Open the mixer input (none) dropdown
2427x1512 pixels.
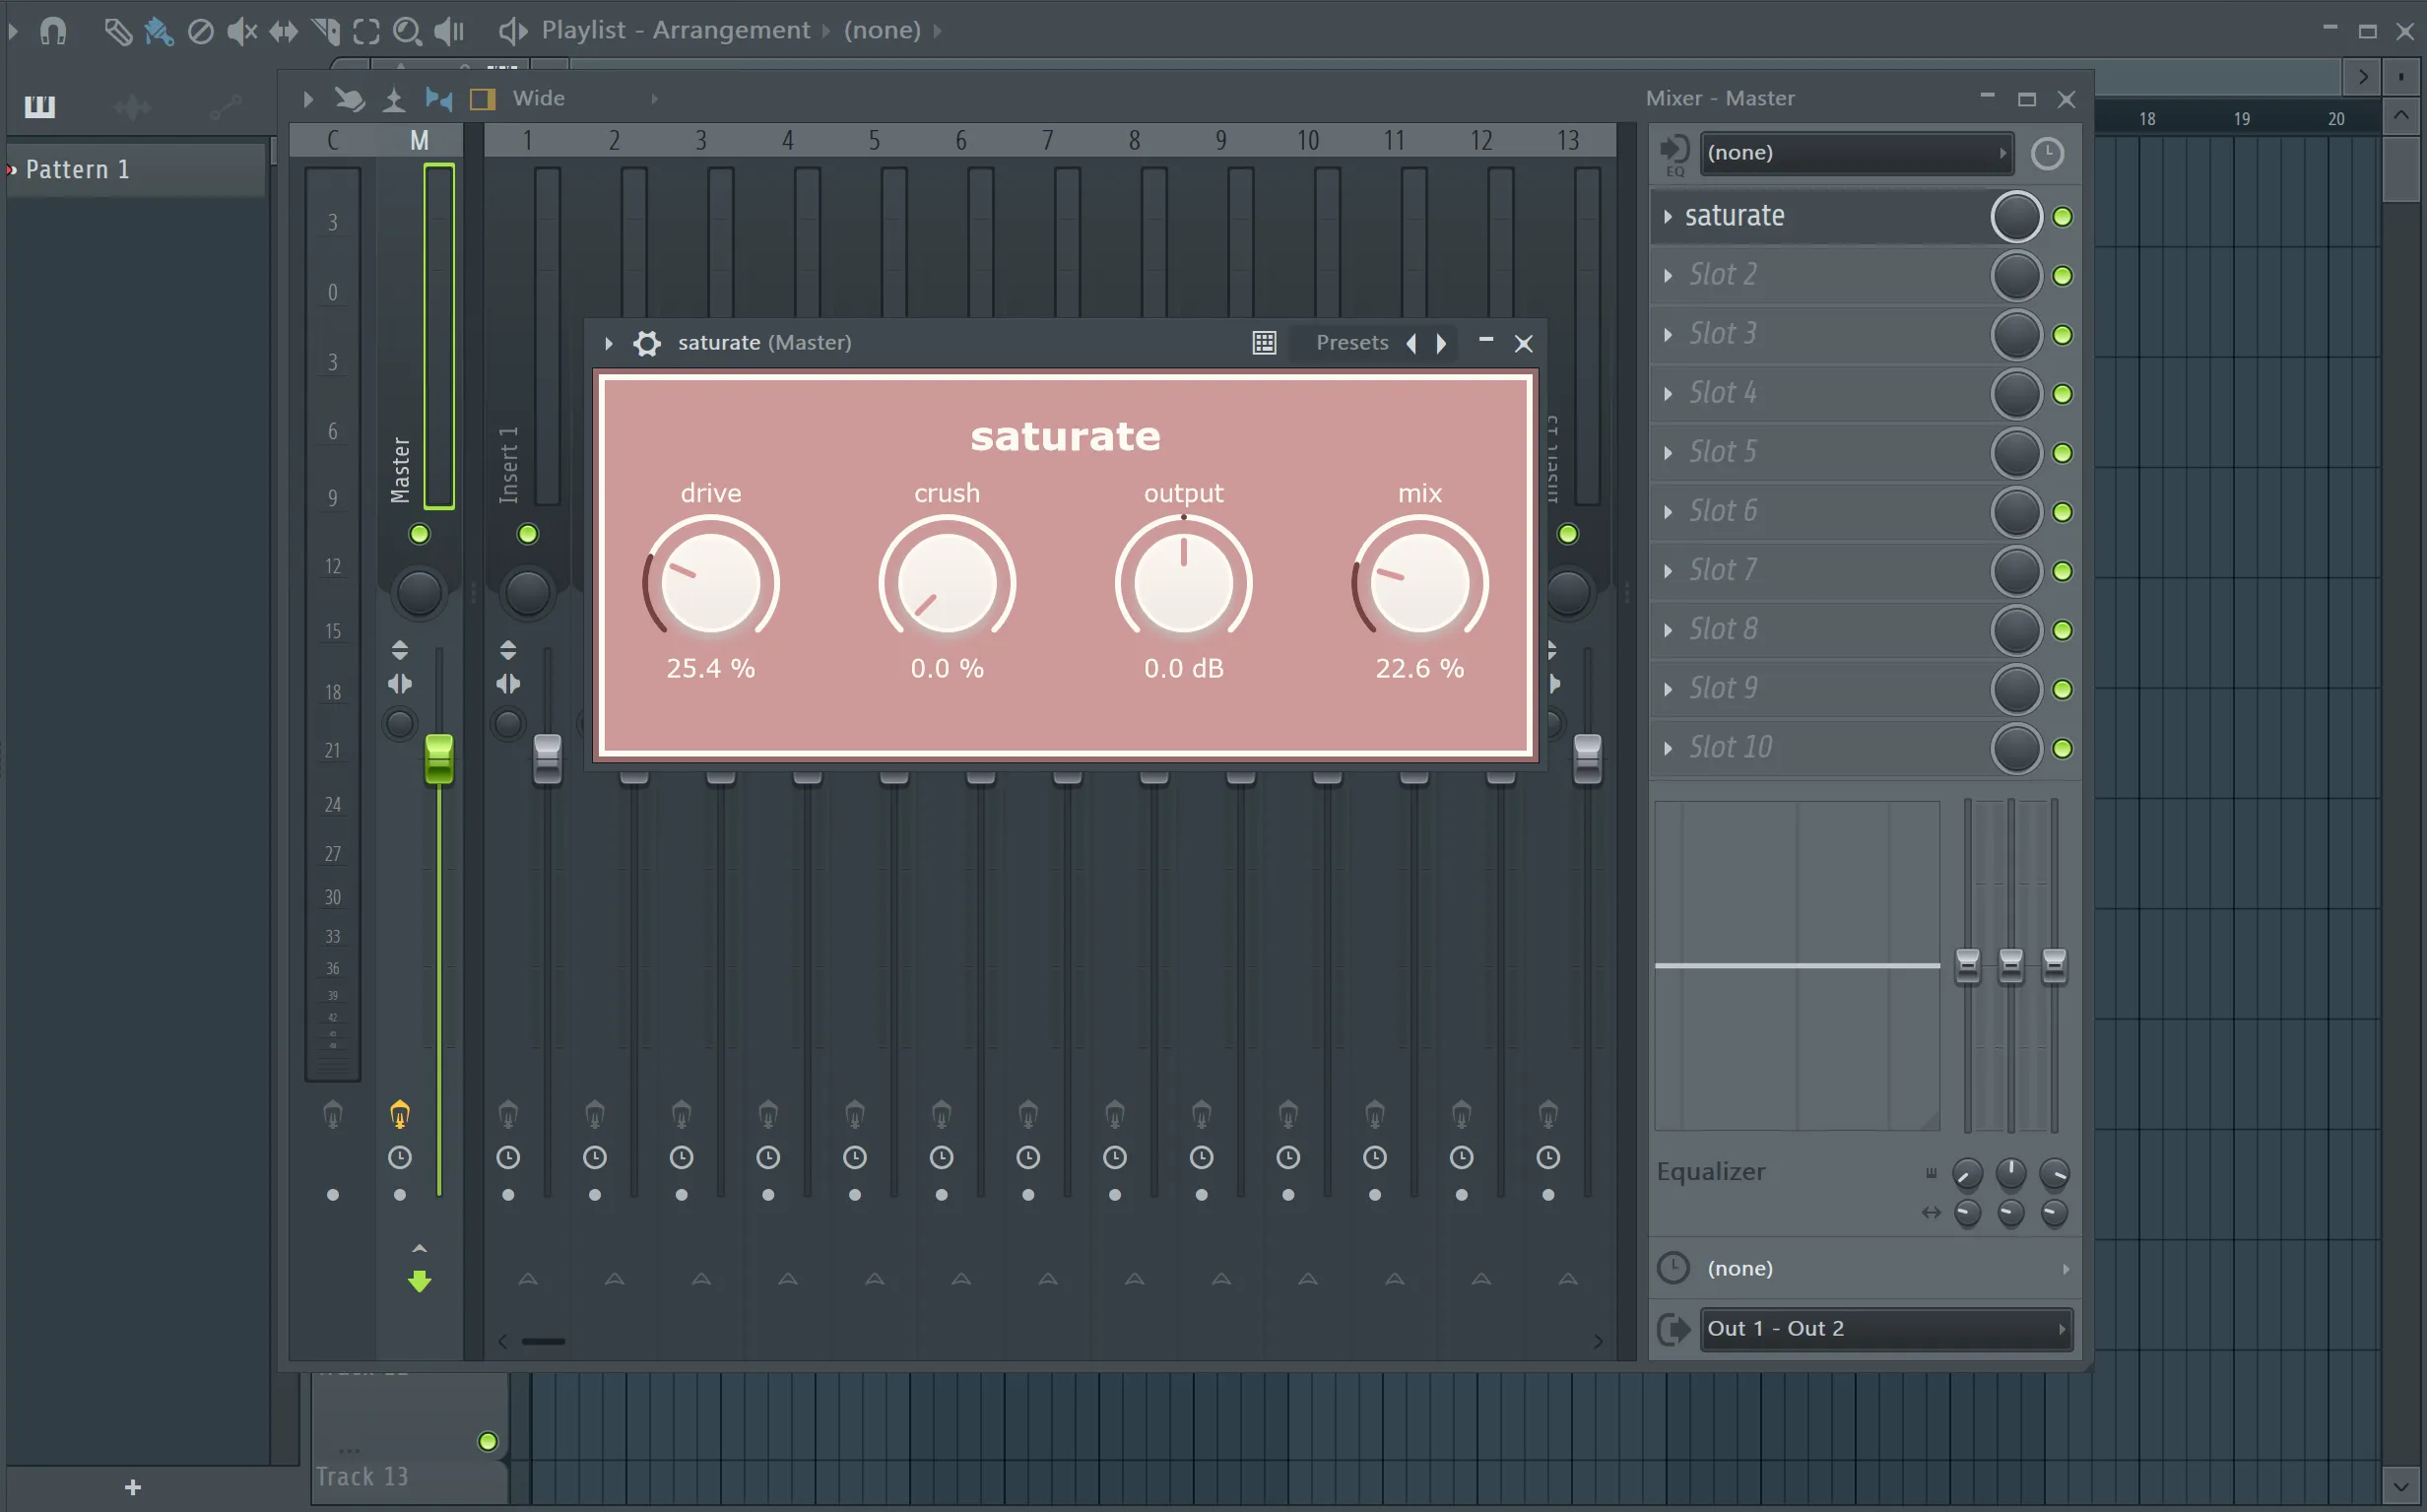click(x=1858, y=153)
